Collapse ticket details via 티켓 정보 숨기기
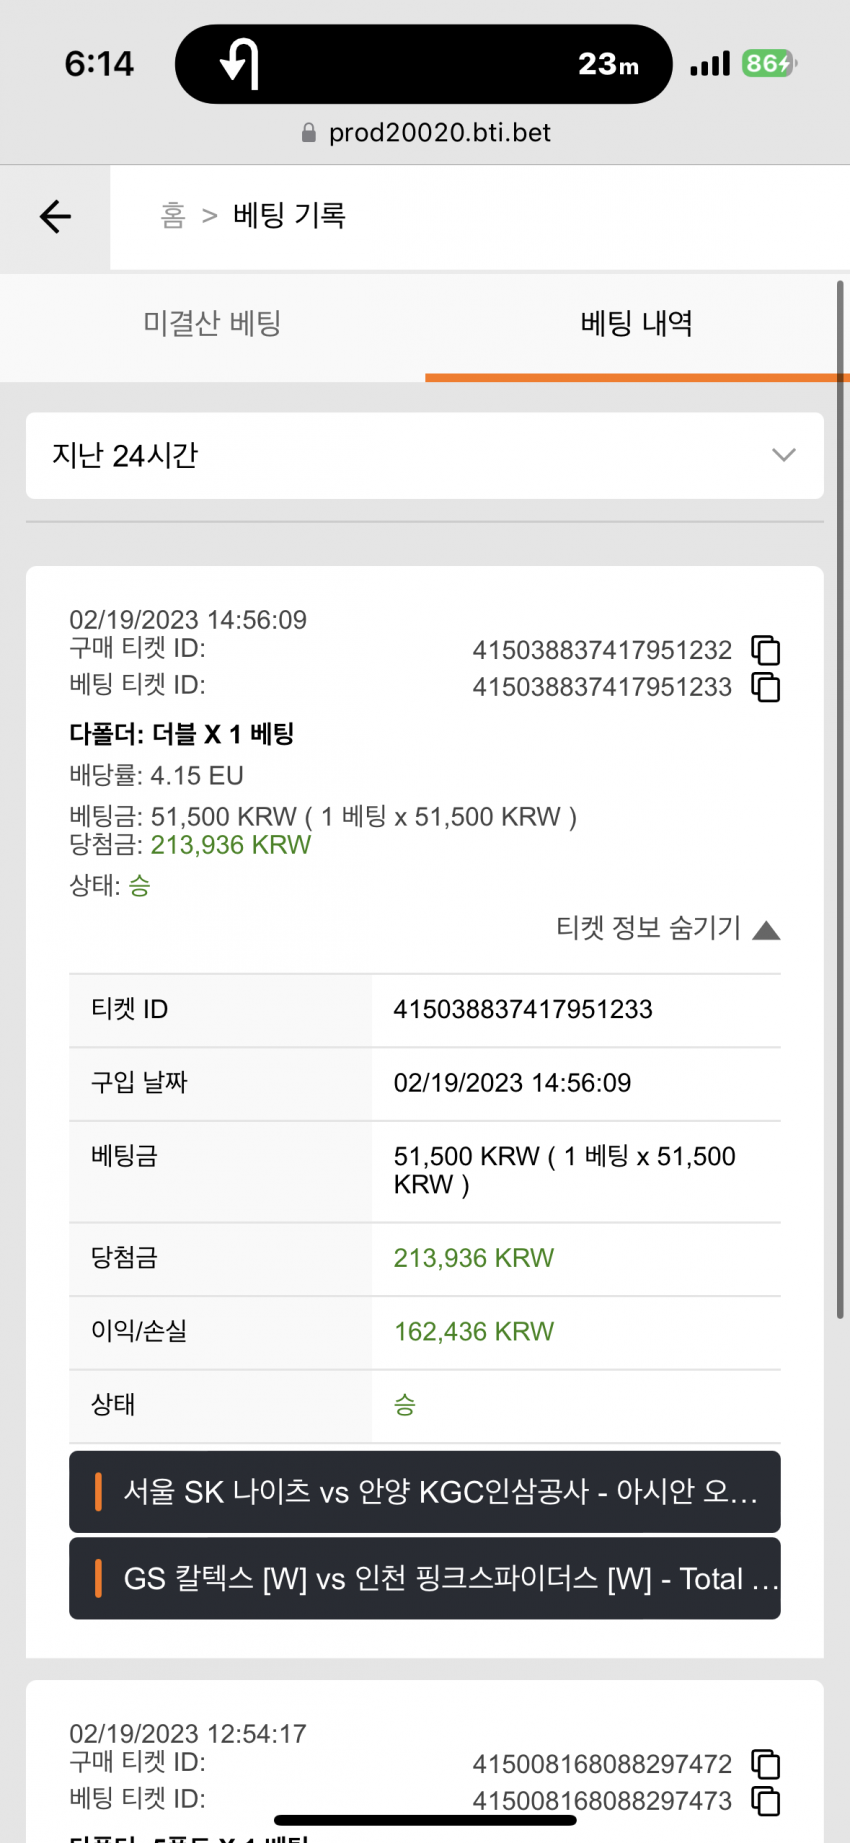 coord(668,928)
